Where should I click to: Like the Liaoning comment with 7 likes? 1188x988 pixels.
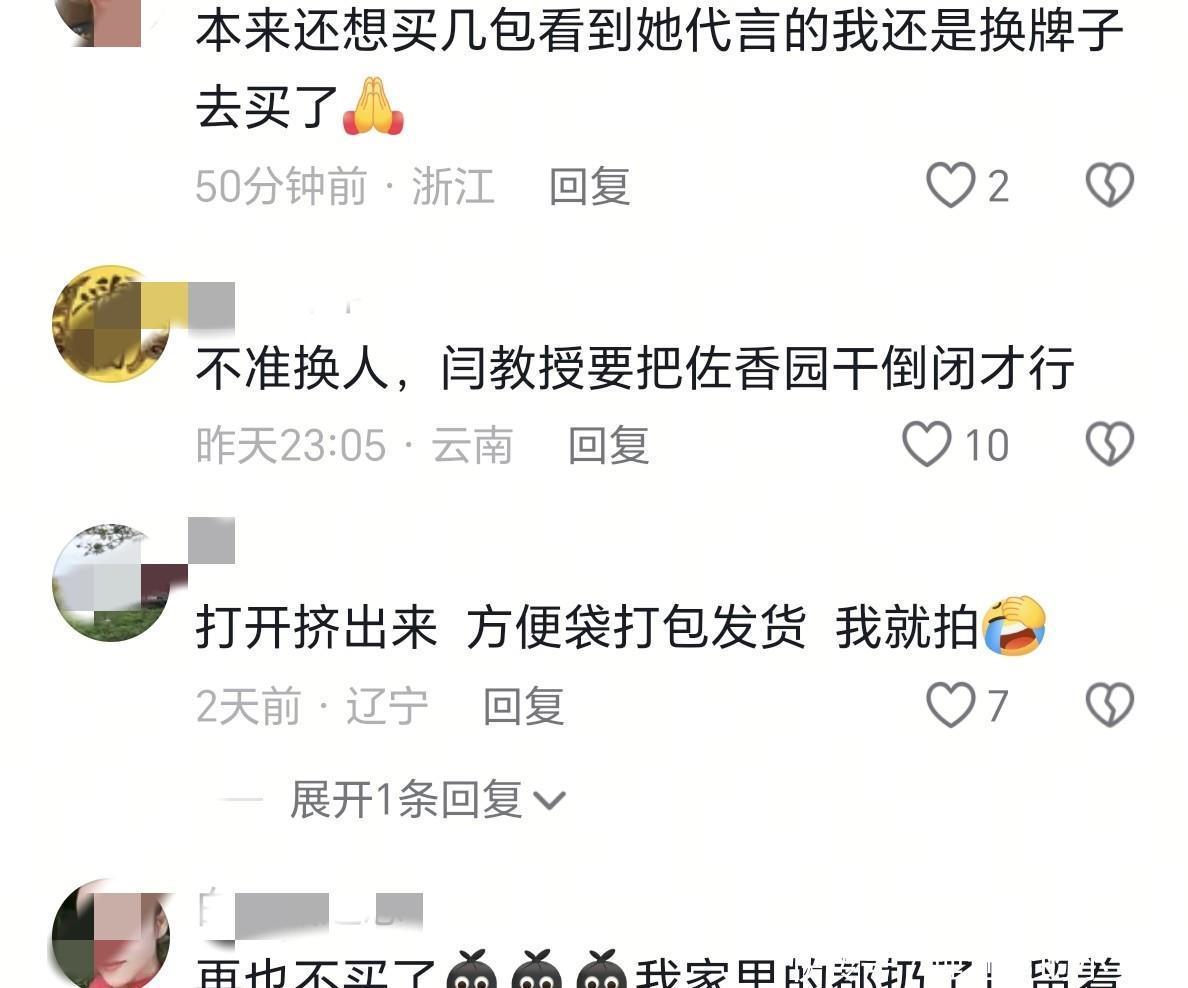tap(951, 705)
